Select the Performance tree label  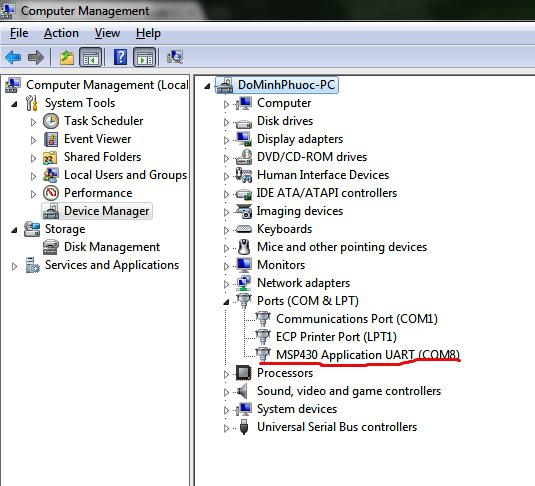(x=98, y=193)
